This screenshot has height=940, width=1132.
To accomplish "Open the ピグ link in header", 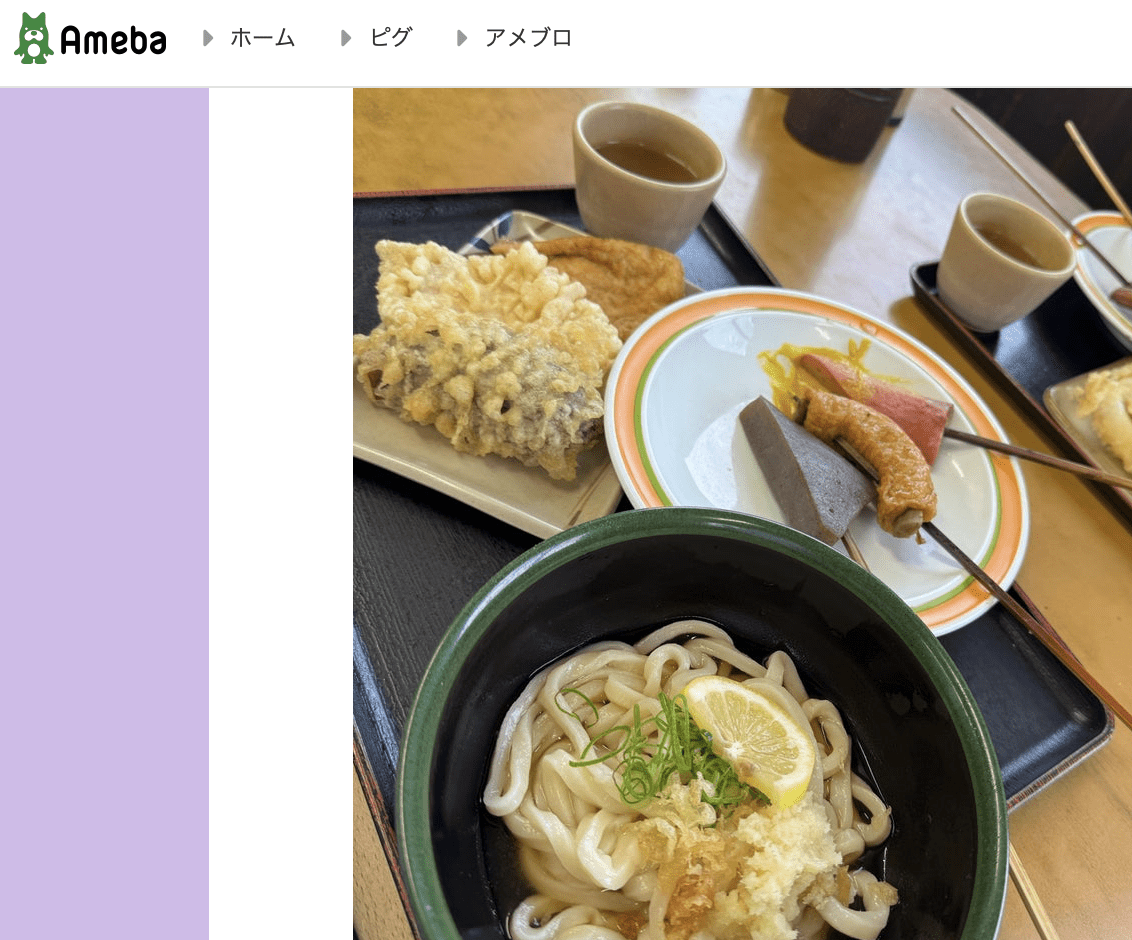I will (x=391, y=38).
